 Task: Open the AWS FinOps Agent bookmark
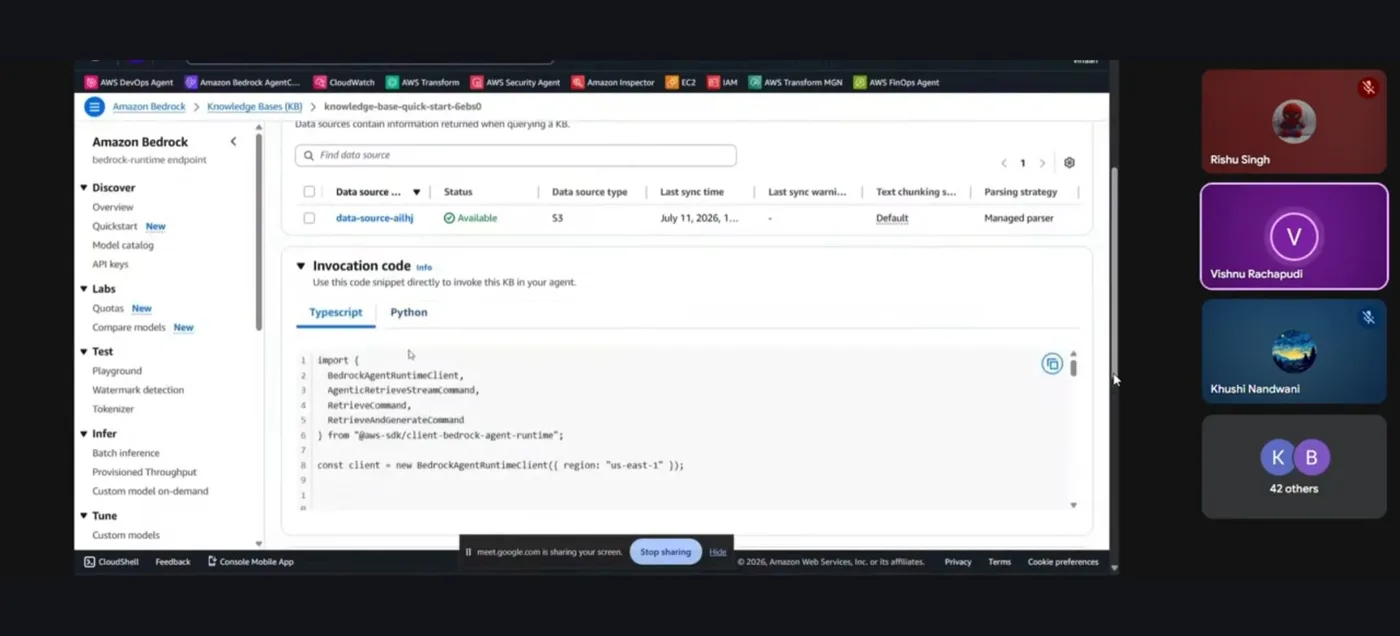coord(897,83)
